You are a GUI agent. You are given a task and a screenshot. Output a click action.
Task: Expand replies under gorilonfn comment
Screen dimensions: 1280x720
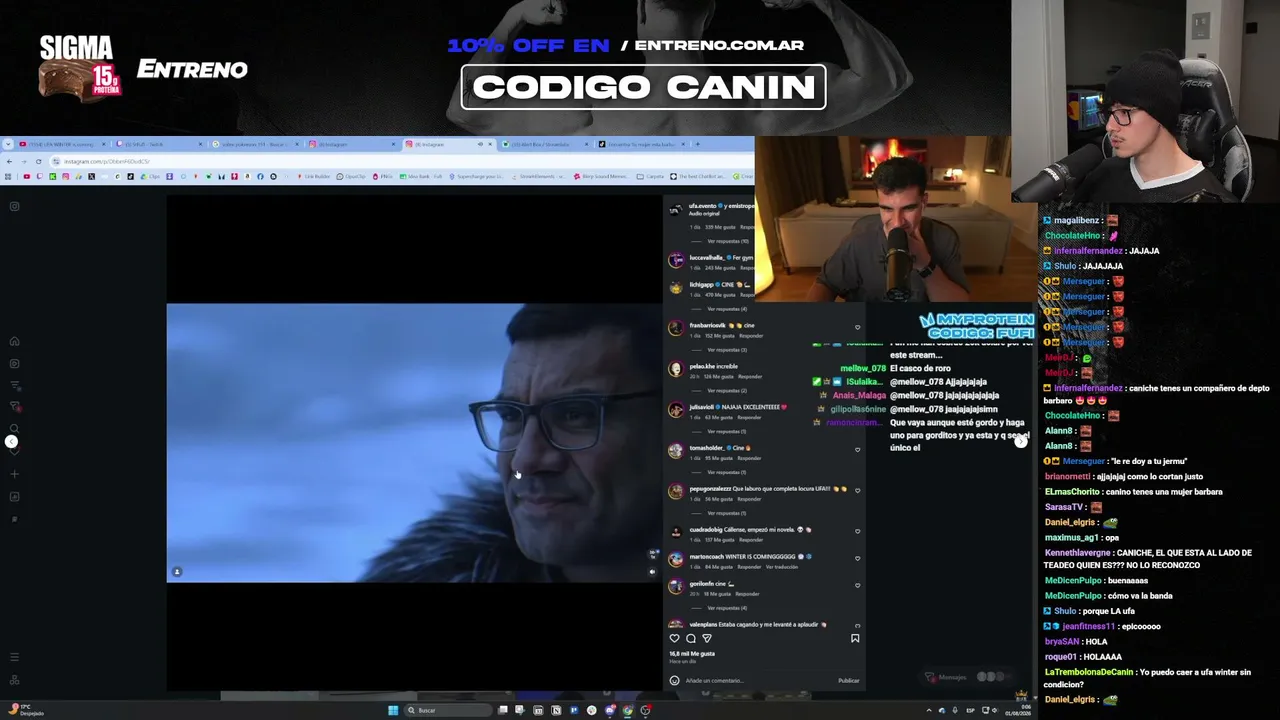727,608
